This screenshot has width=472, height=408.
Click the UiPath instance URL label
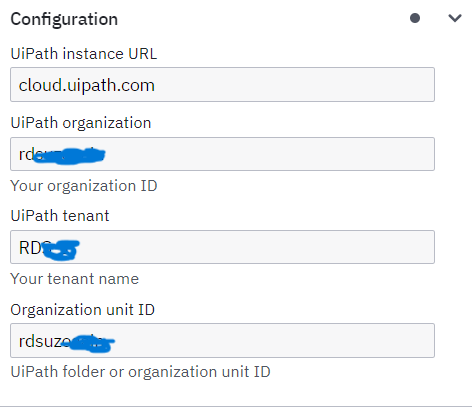84,54
